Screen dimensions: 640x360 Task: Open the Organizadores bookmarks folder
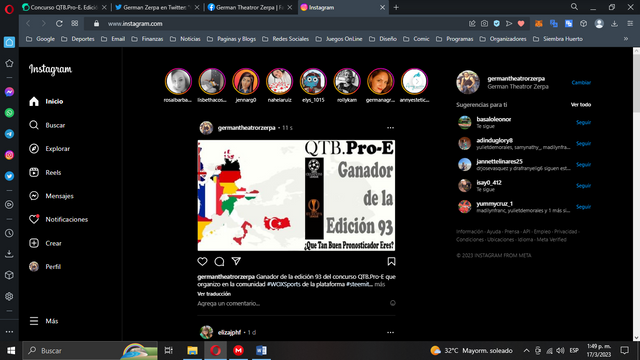tap(503, 39)
